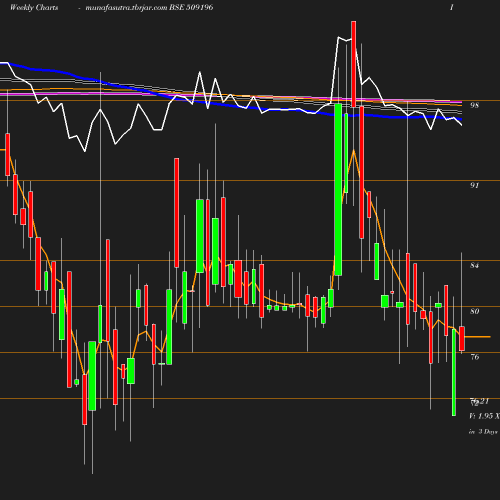
Task: Click the "munafasutra.tbrjar.com" source text
Action: pos(126,8)
